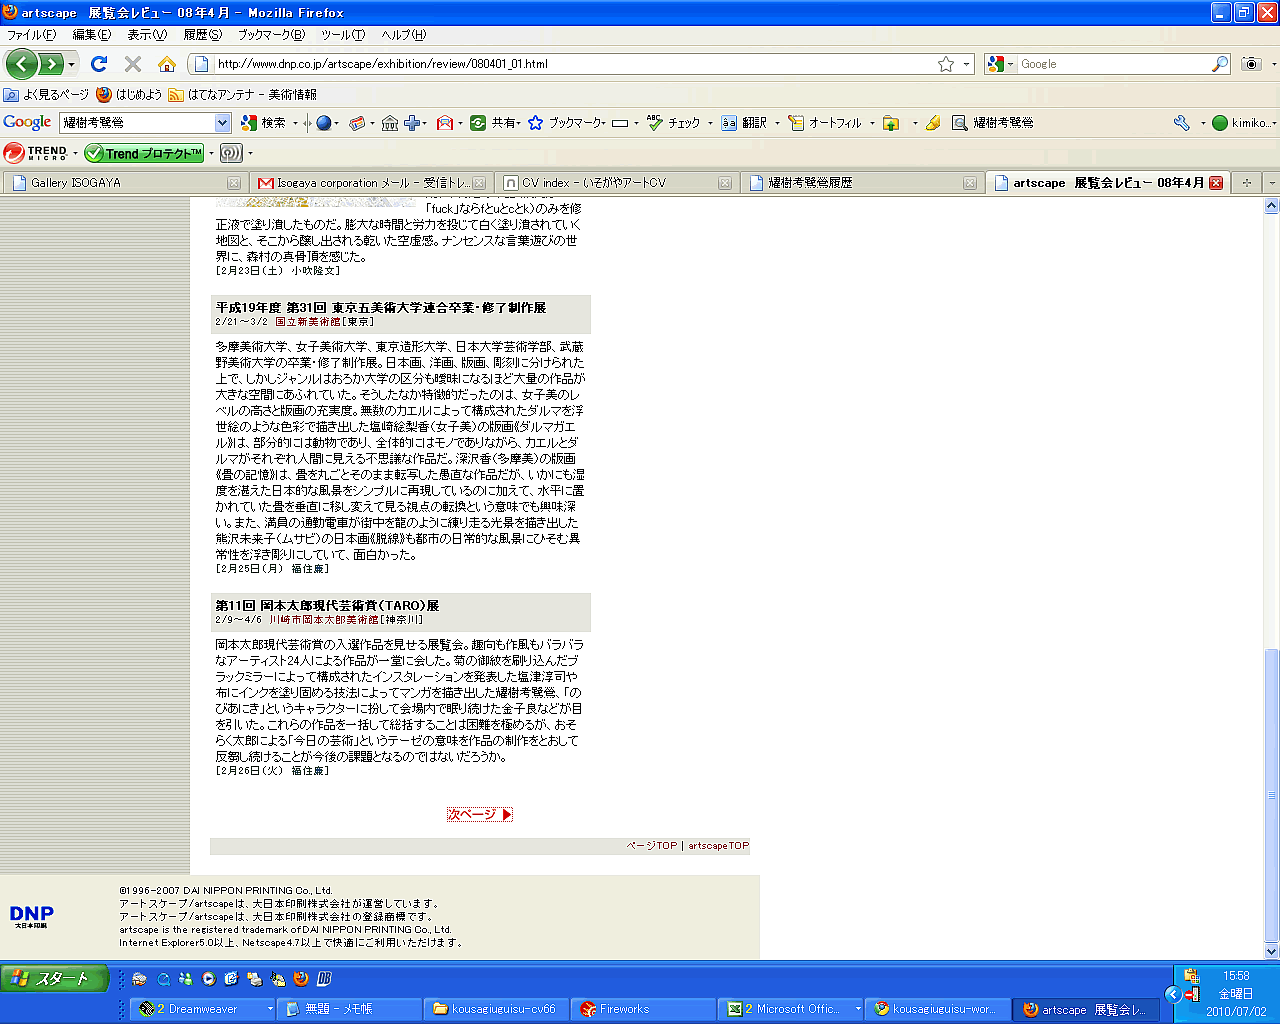This screenshot has width=1280, height=1024.
Task: Bookmark this page with the star icon
Action: tap(945, 64)
